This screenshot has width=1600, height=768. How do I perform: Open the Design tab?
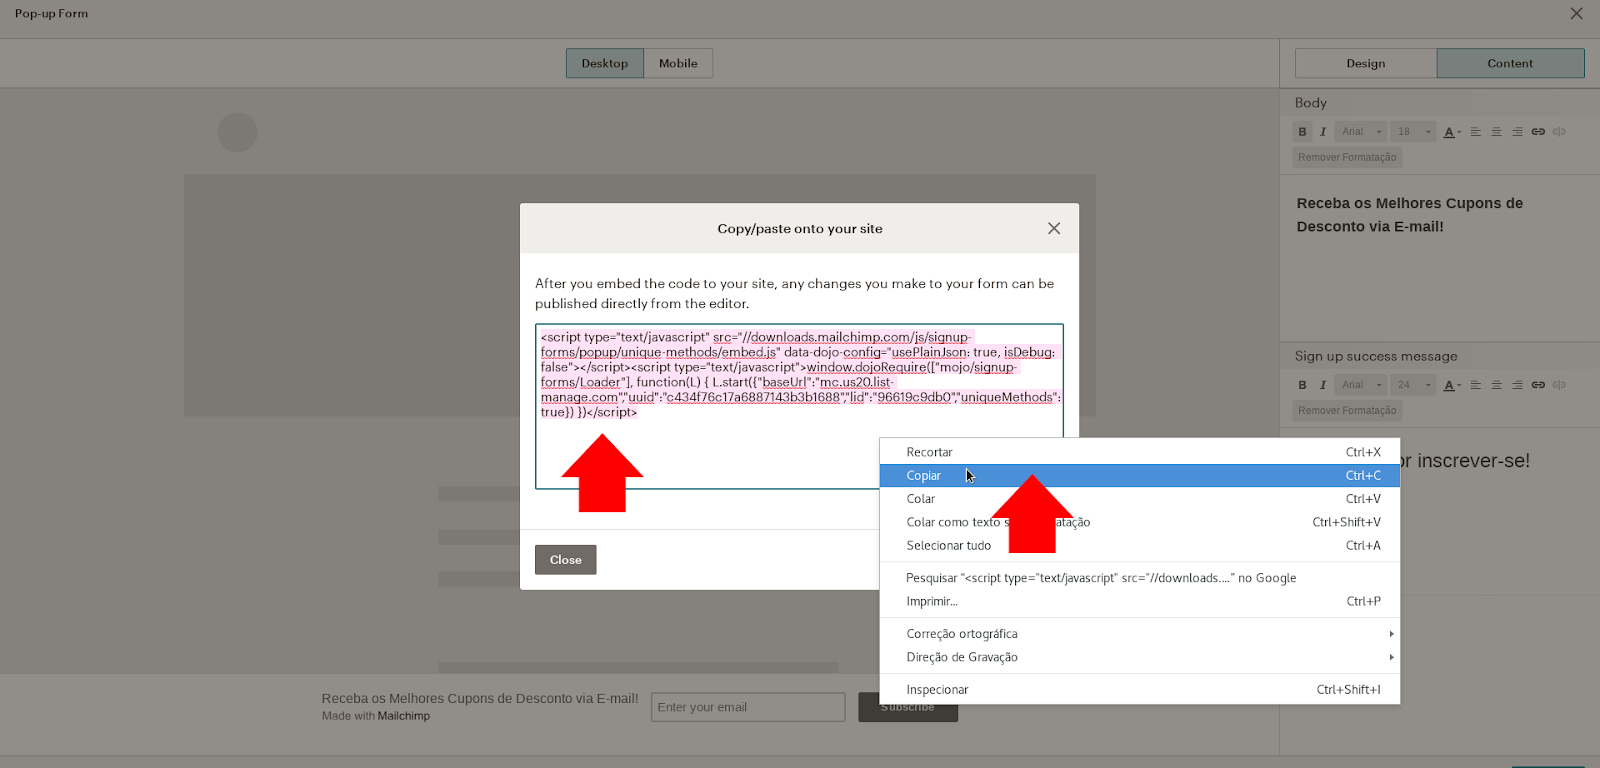coord(1366,63)
